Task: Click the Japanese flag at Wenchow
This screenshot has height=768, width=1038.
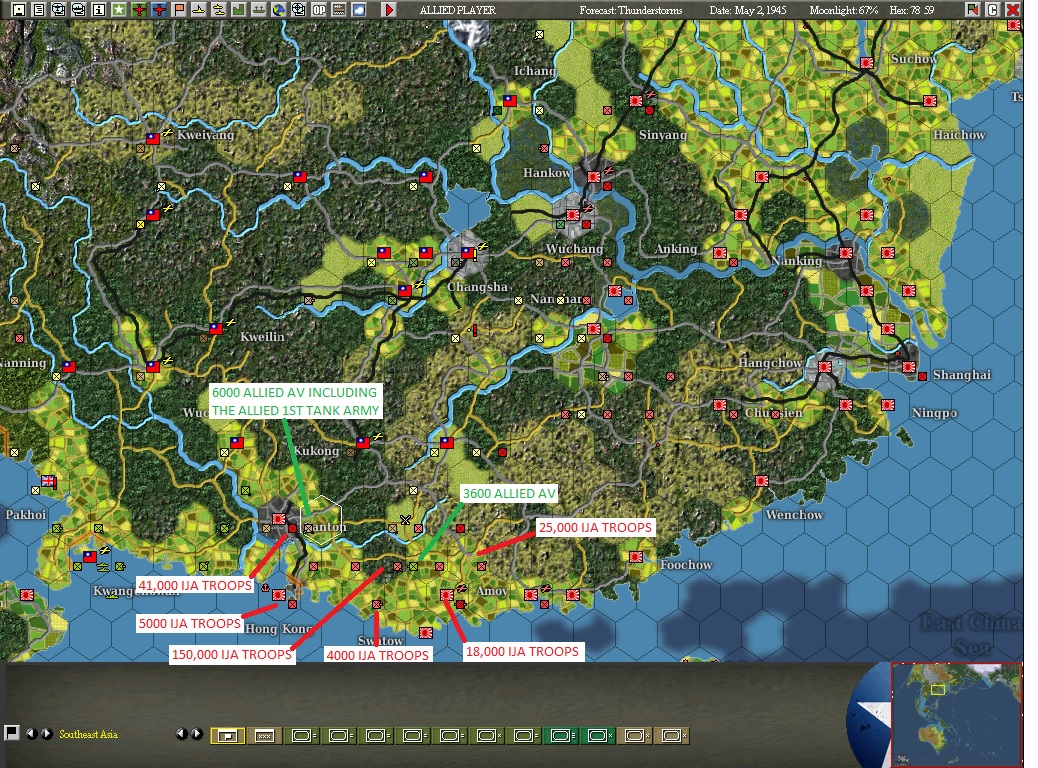Action: 762,481
